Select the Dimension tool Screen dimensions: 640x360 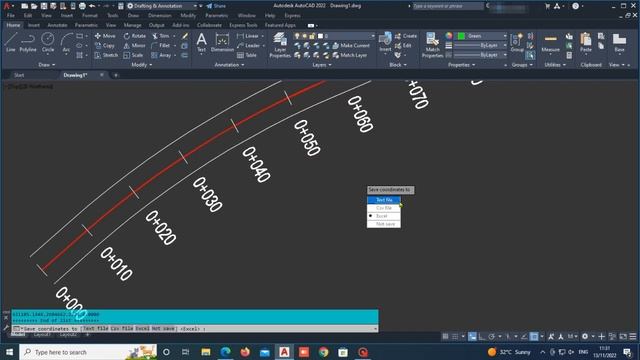point(222,42)
